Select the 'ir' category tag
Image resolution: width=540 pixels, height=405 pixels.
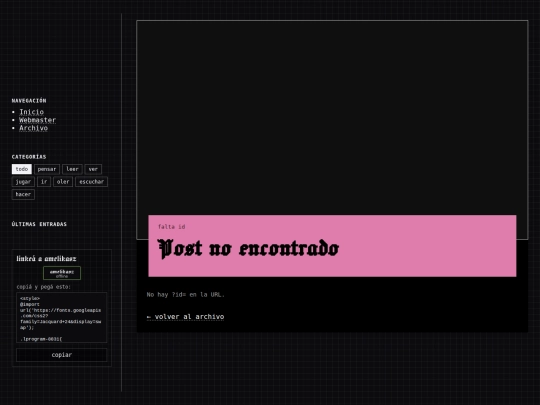44,182
